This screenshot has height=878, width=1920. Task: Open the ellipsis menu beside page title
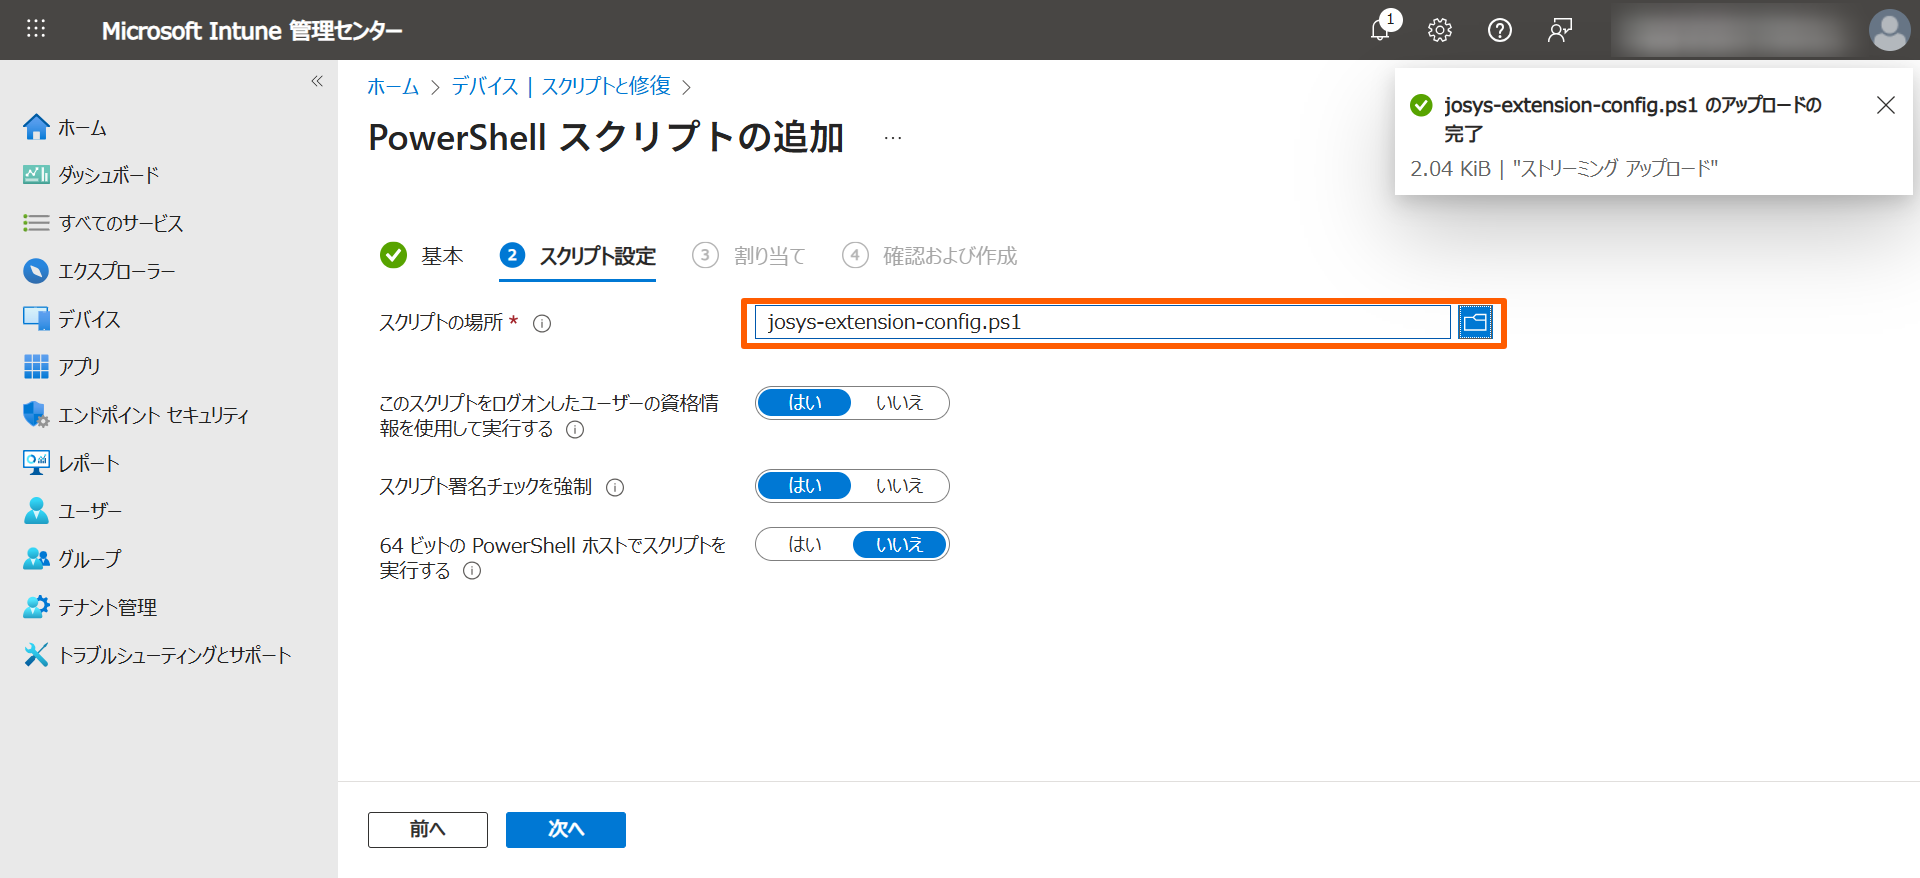[893, 138]
